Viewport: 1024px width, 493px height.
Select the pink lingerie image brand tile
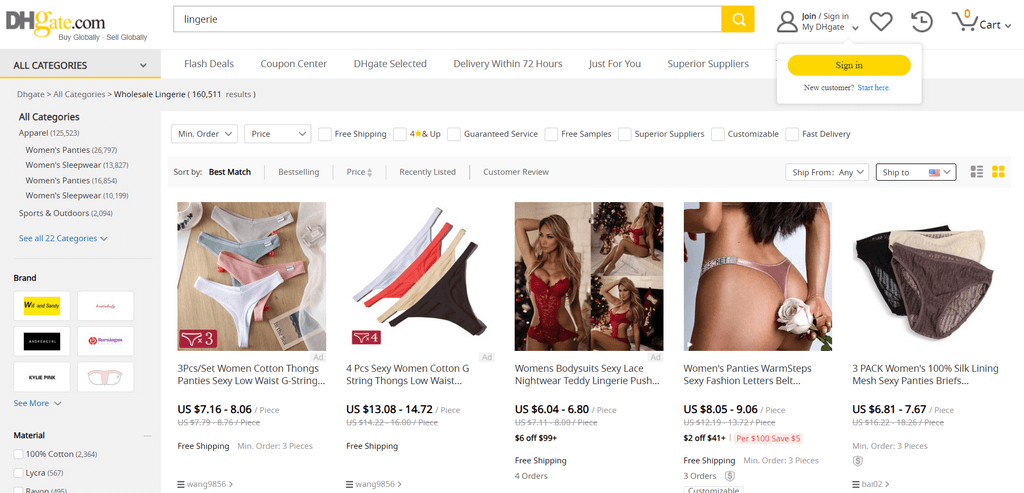click(105, 377)
